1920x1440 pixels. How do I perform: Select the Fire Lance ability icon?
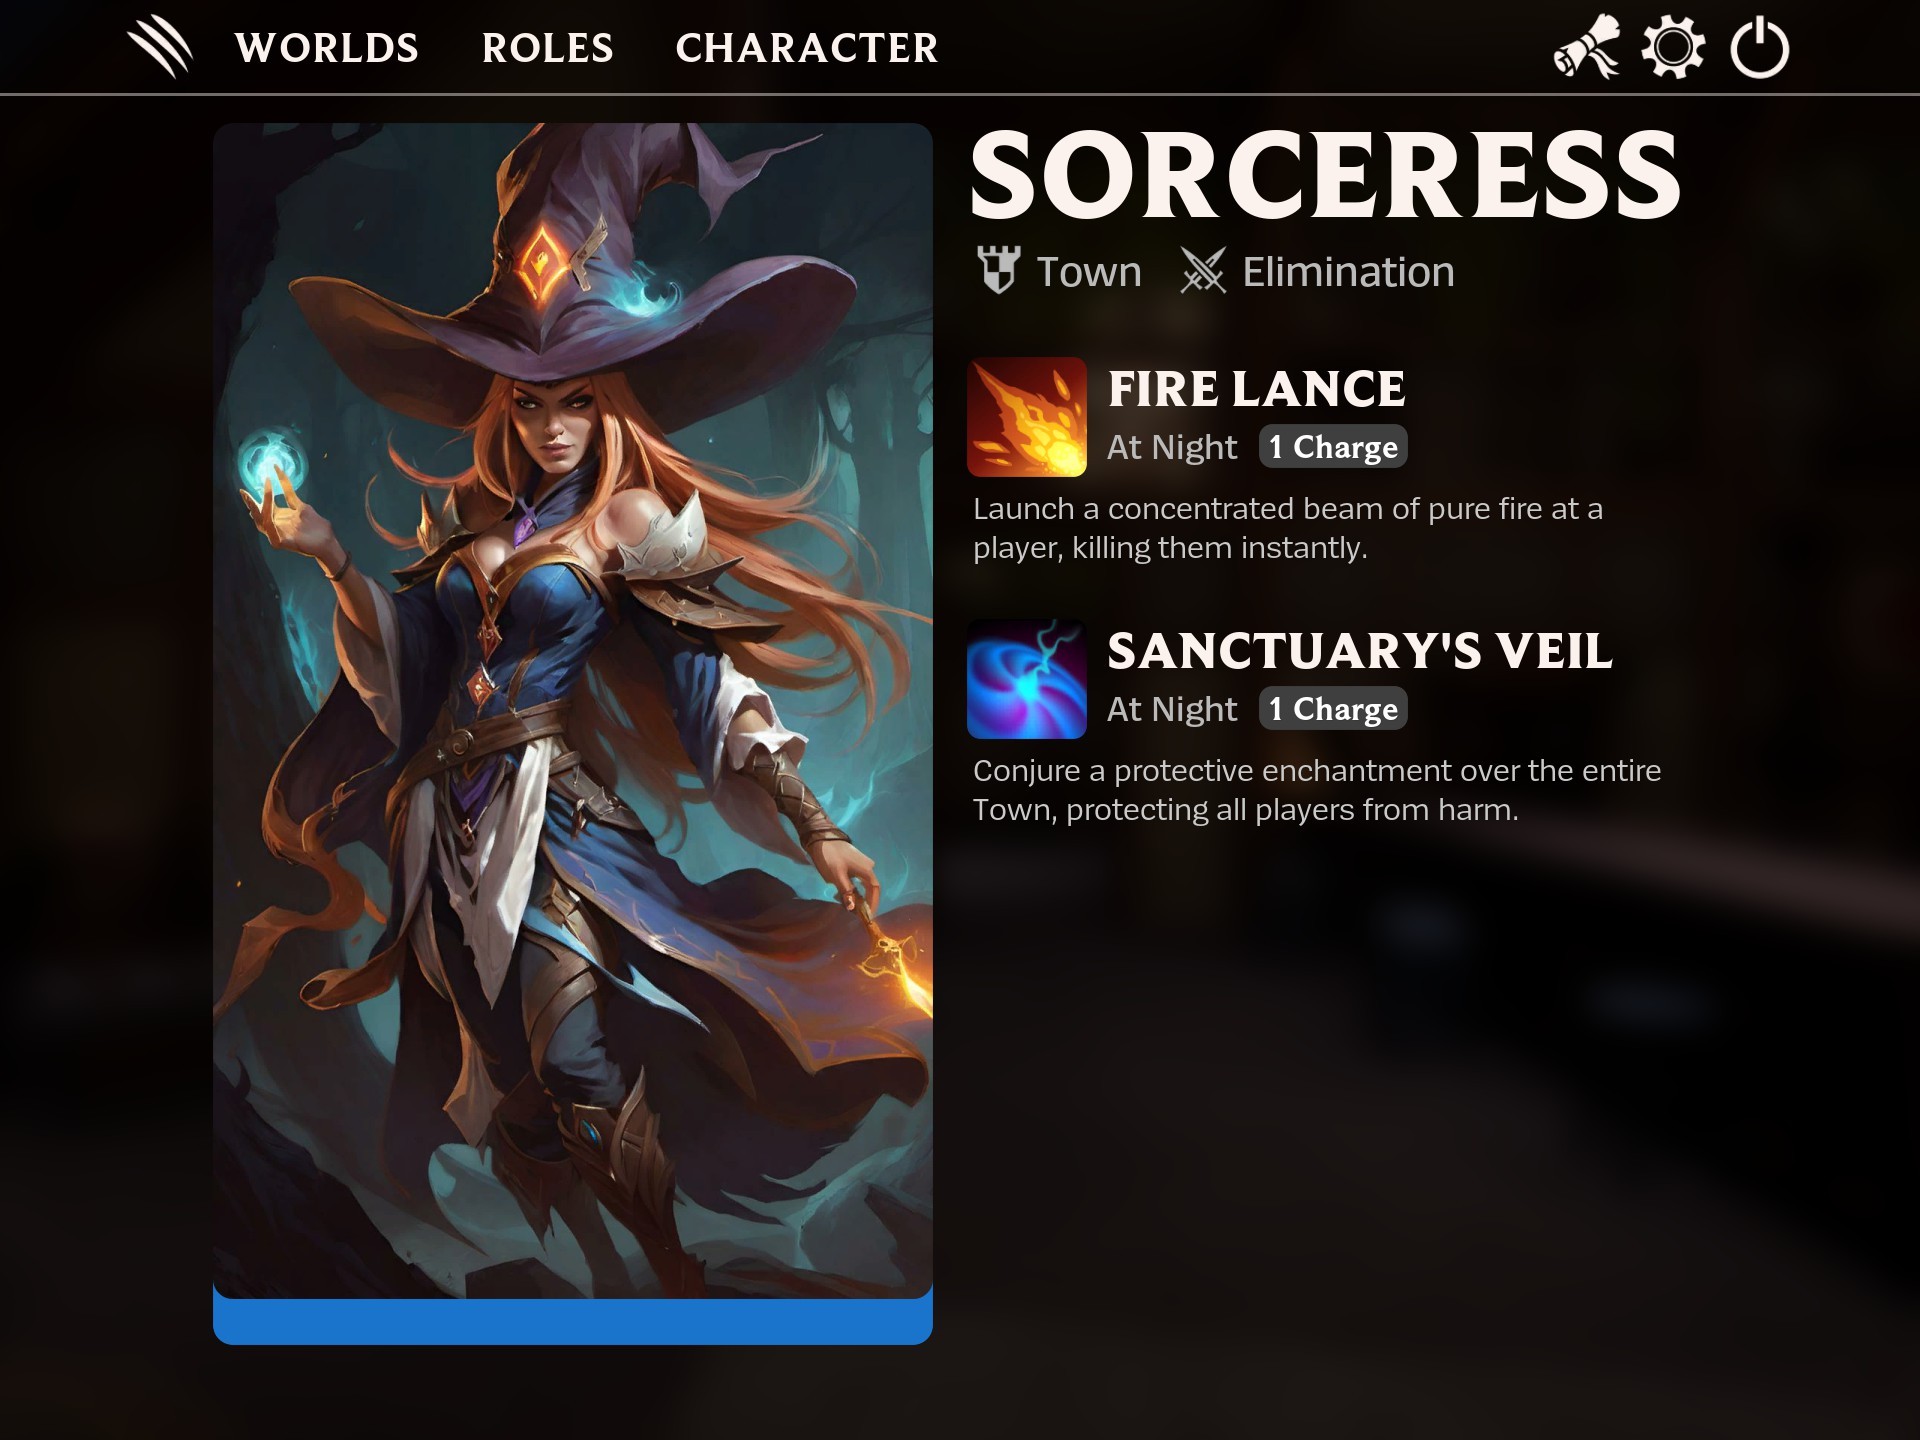[1027, 417]
